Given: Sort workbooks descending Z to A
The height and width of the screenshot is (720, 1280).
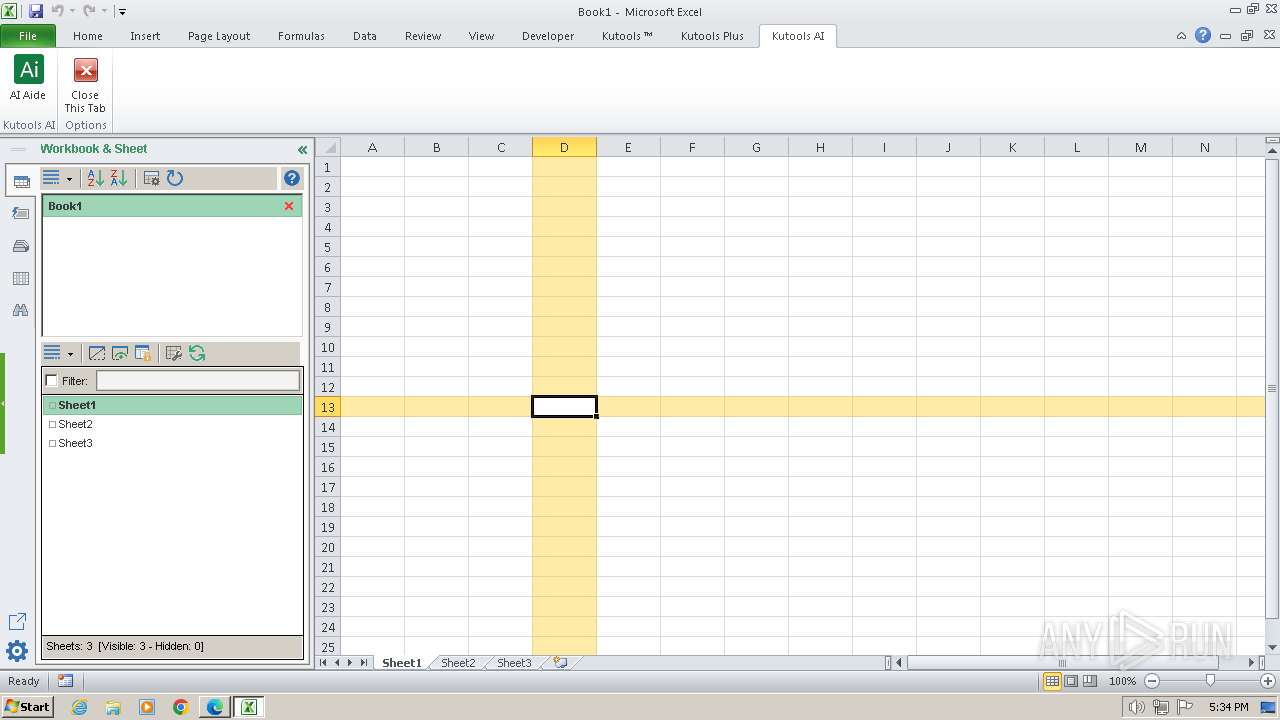Looking at the screenshot, I should click(119, 178).
